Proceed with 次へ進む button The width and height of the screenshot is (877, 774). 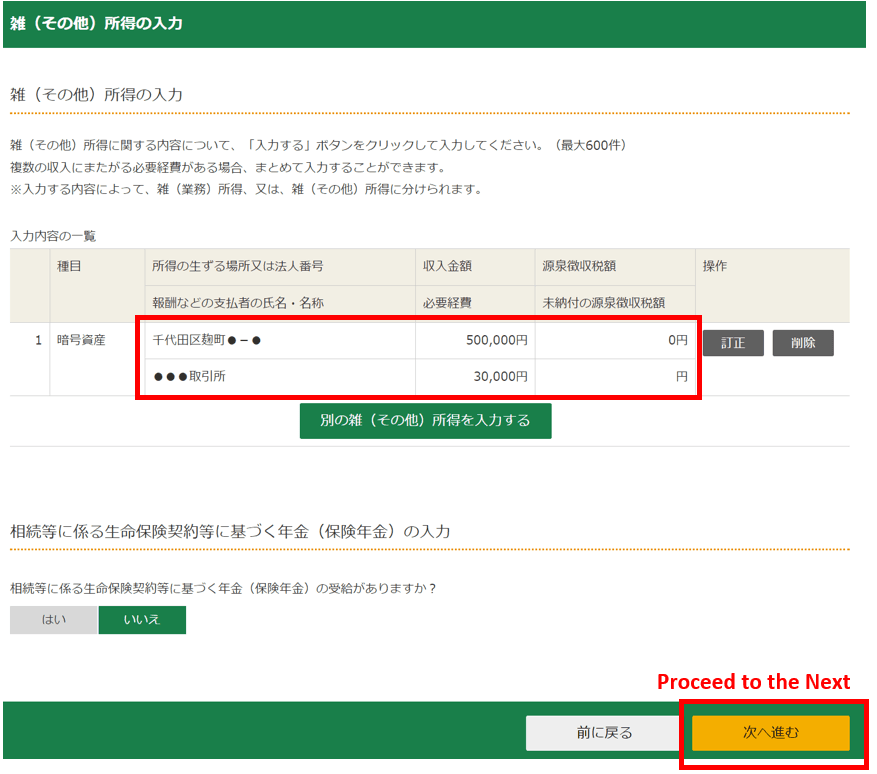pos(771,733)
